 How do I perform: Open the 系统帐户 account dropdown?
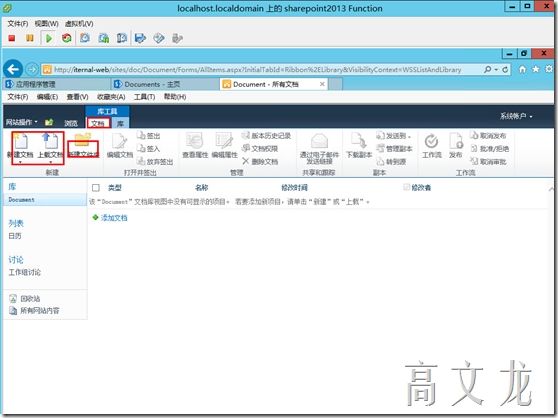[x=516, y=116]
